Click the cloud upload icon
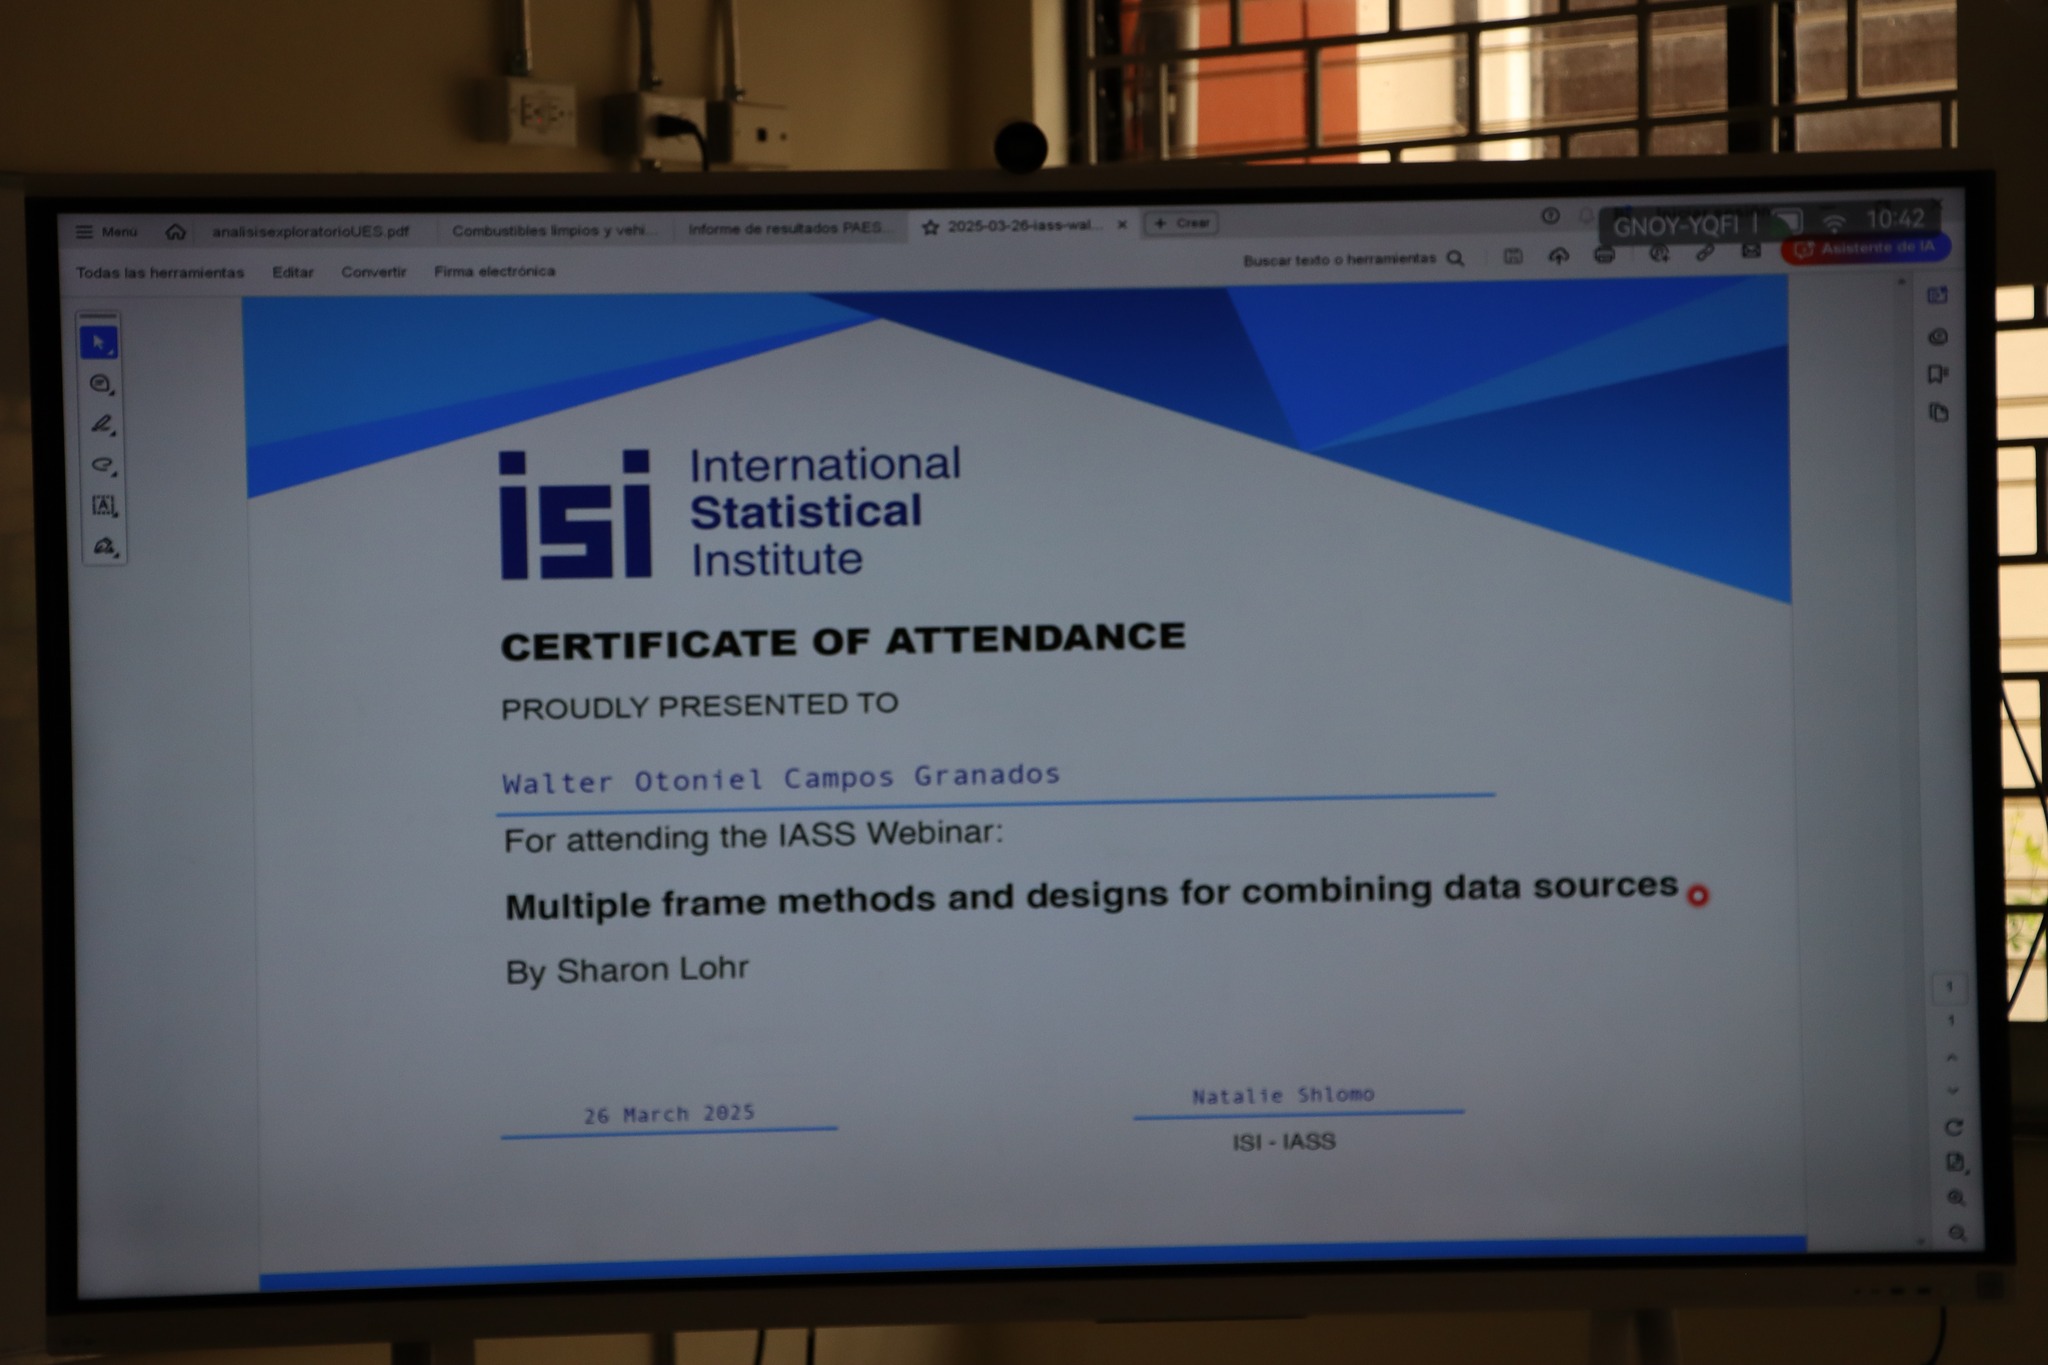2048x1365 pixels. pos(1559,256)
